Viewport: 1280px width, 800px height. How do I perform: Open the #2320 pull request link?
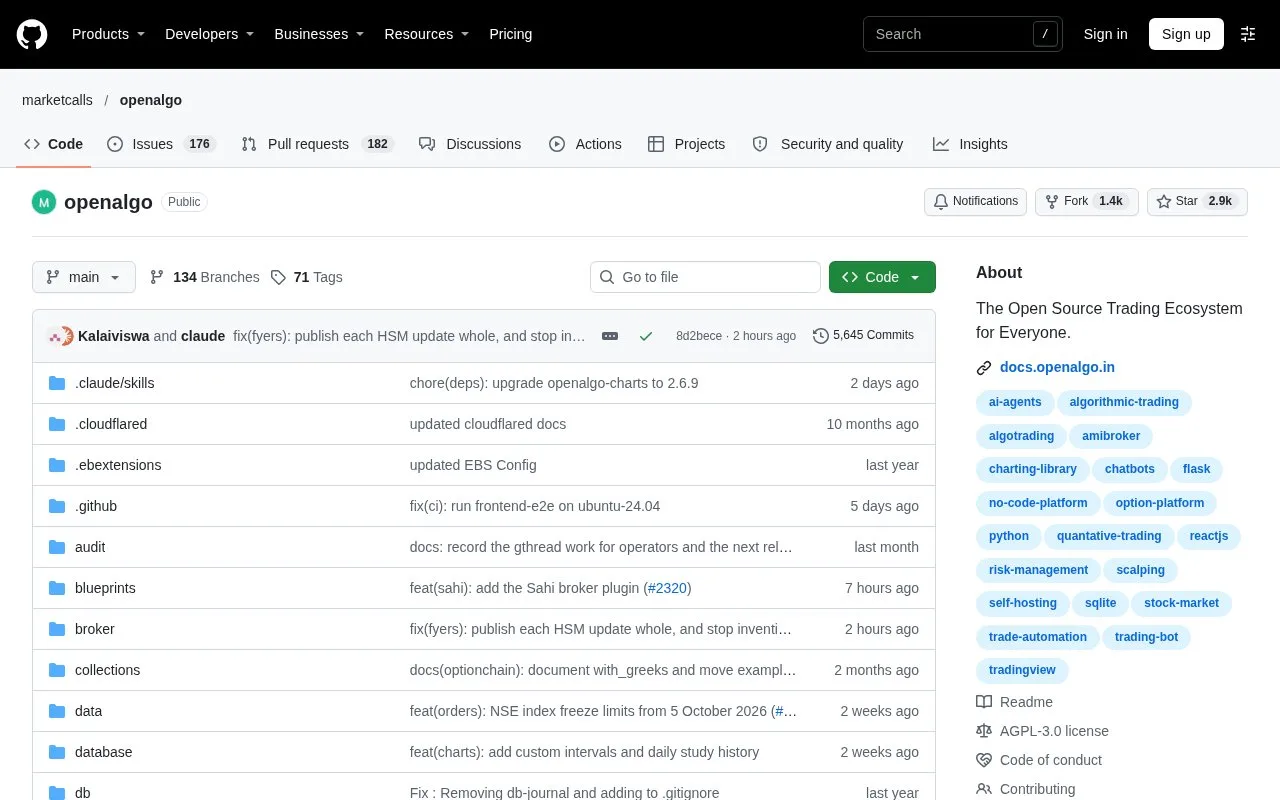tap(669, 588)
